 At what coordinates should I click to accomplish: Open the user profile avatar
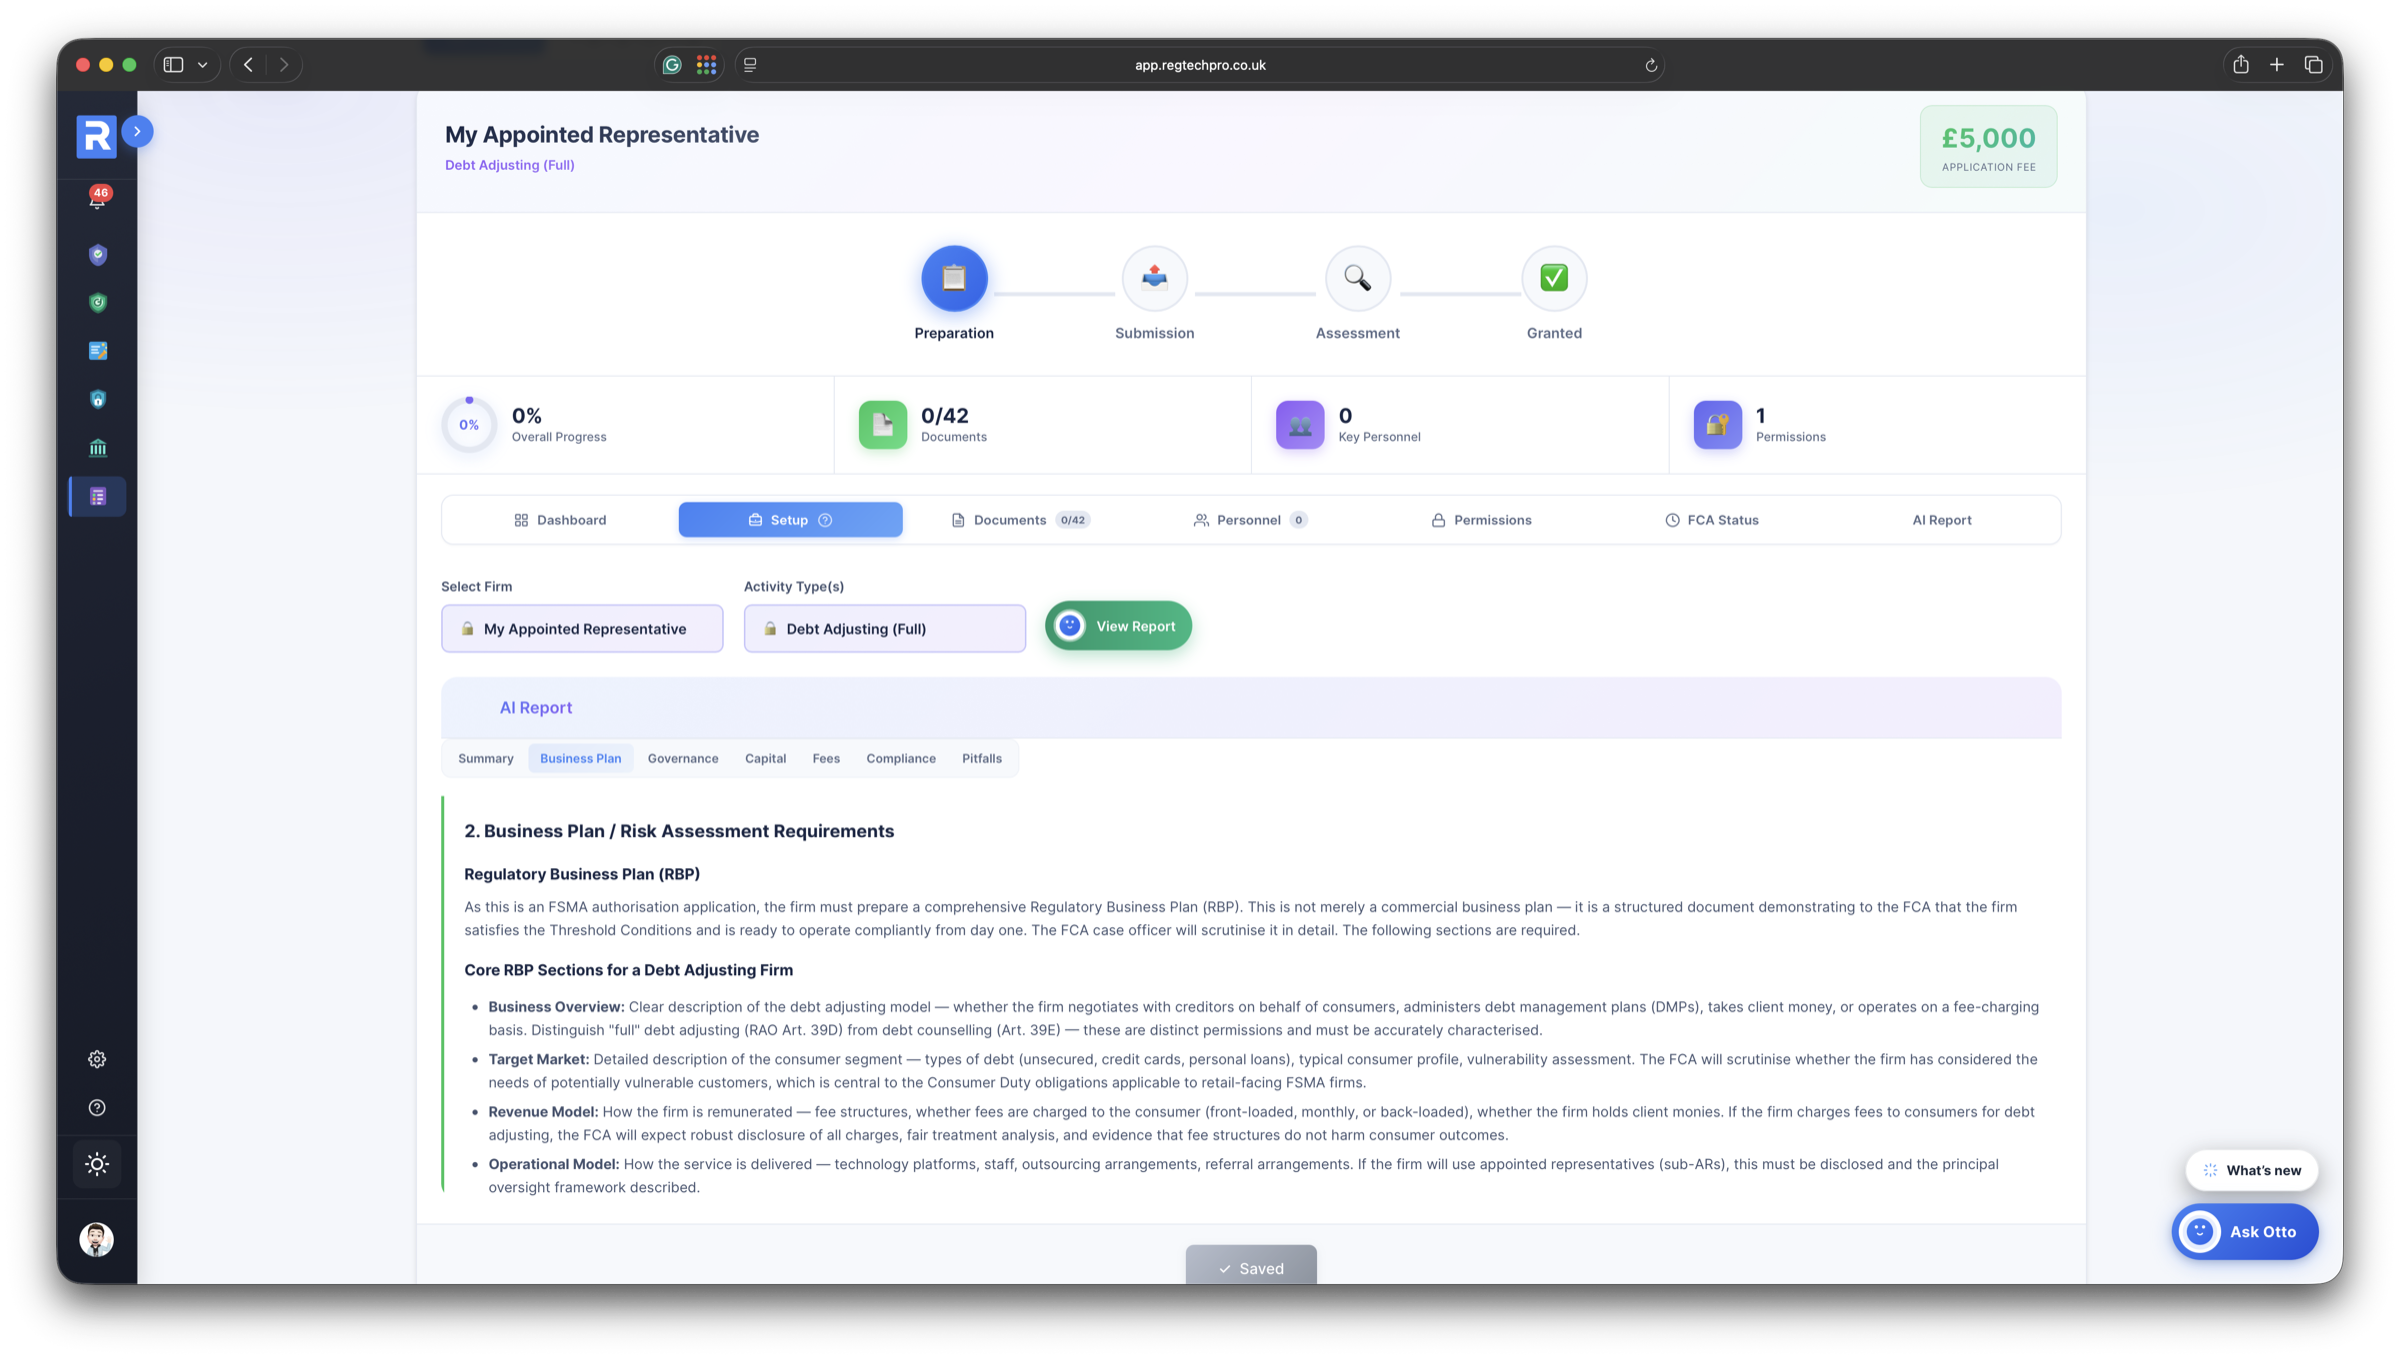97,1240
